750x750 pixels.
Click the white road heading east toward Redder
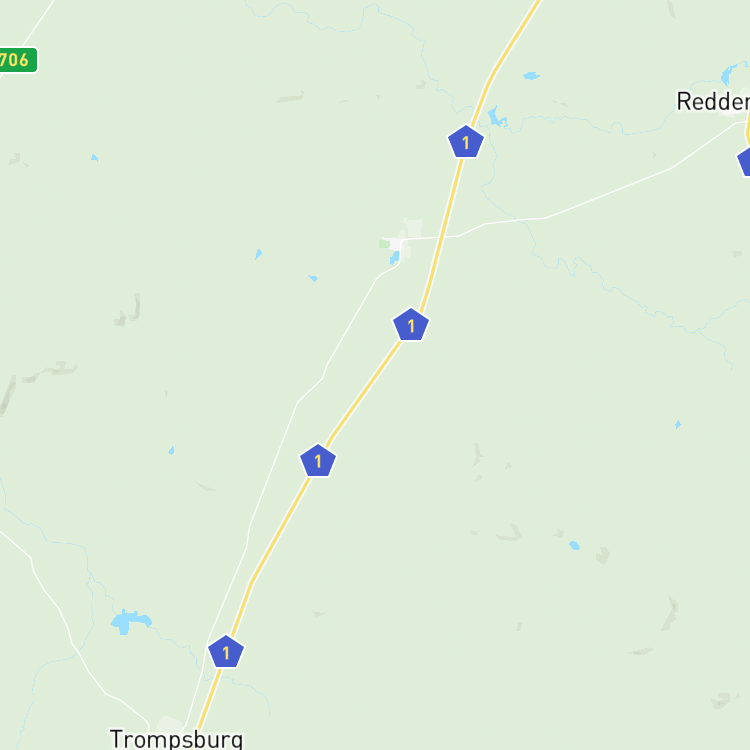pyautogui.click(x=607, y=193)
